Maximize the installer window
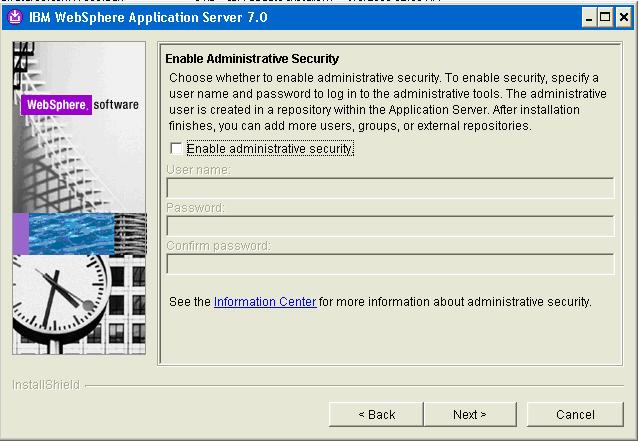Screen dimensions: 639x441 pos(605,18)
